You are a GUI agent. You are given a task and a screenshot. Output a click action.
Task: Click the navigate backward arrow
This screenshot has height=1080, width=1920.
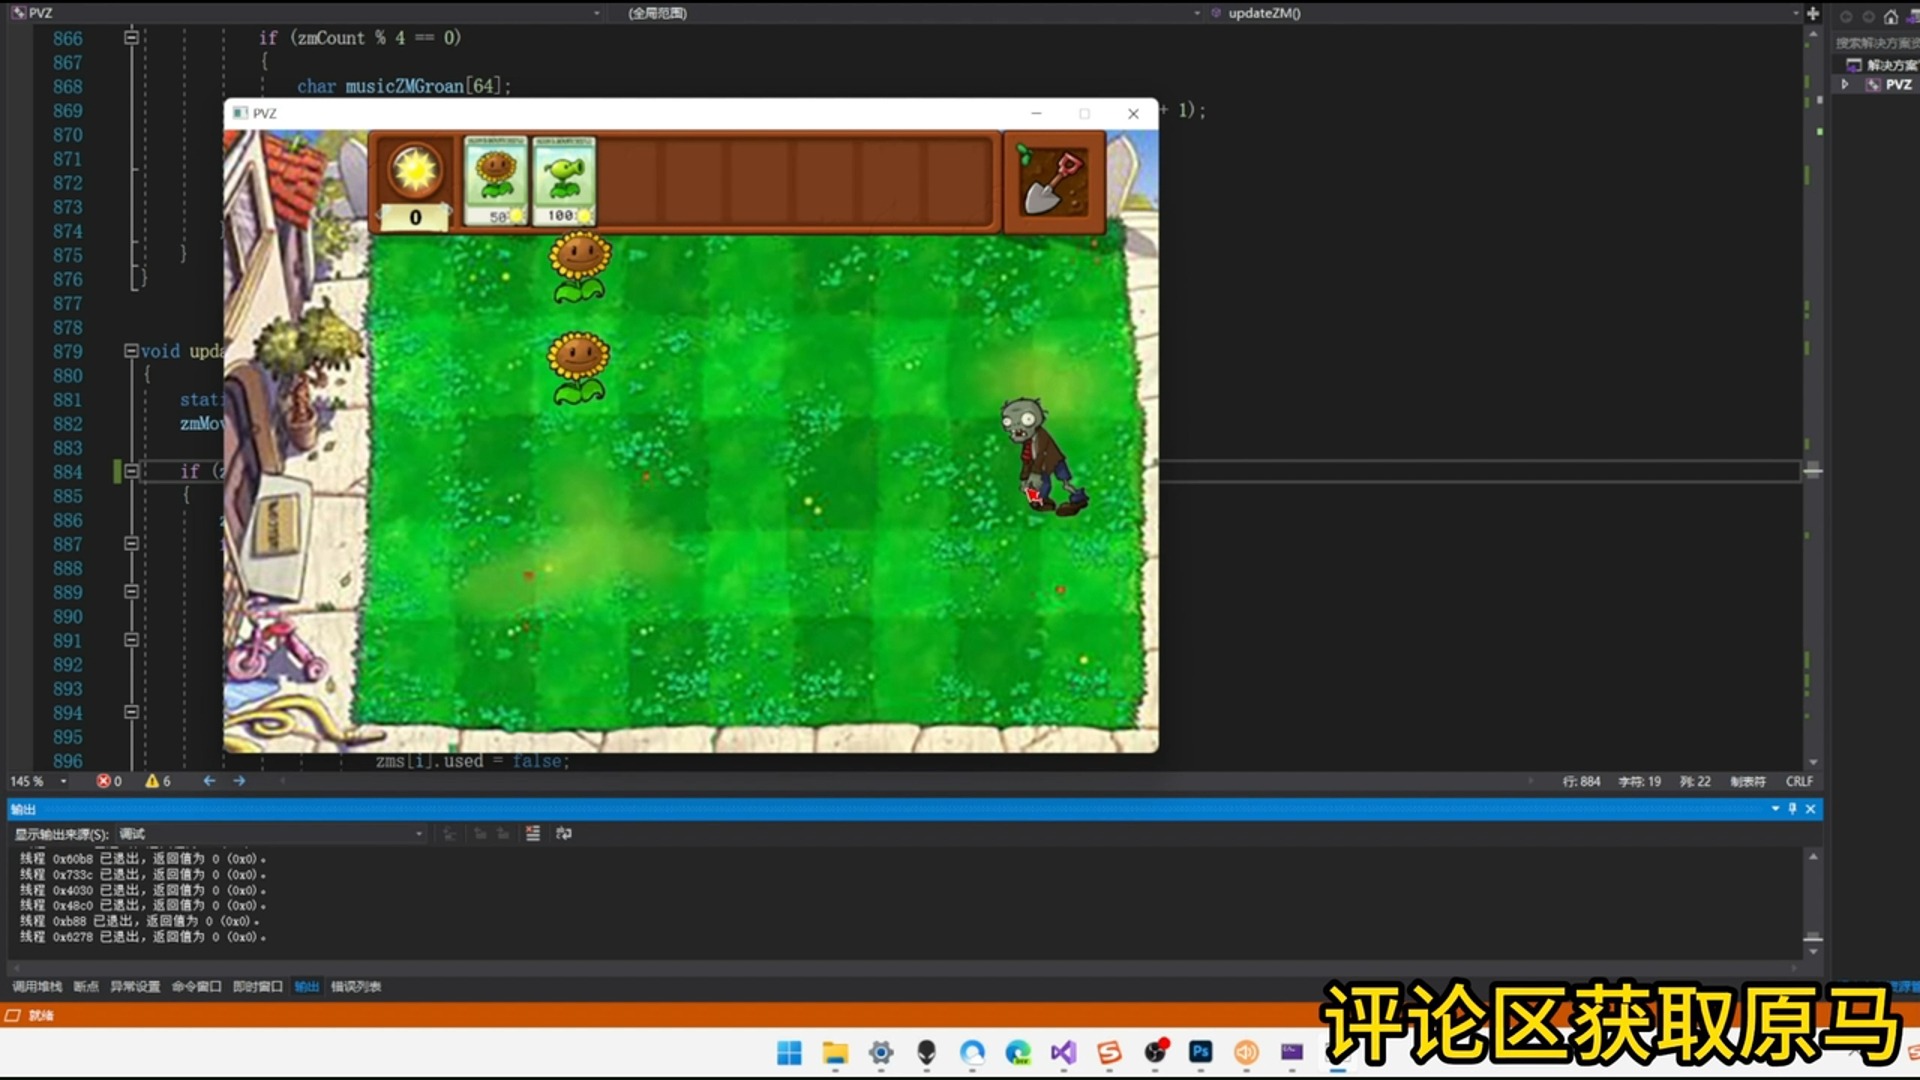(209, 781)
